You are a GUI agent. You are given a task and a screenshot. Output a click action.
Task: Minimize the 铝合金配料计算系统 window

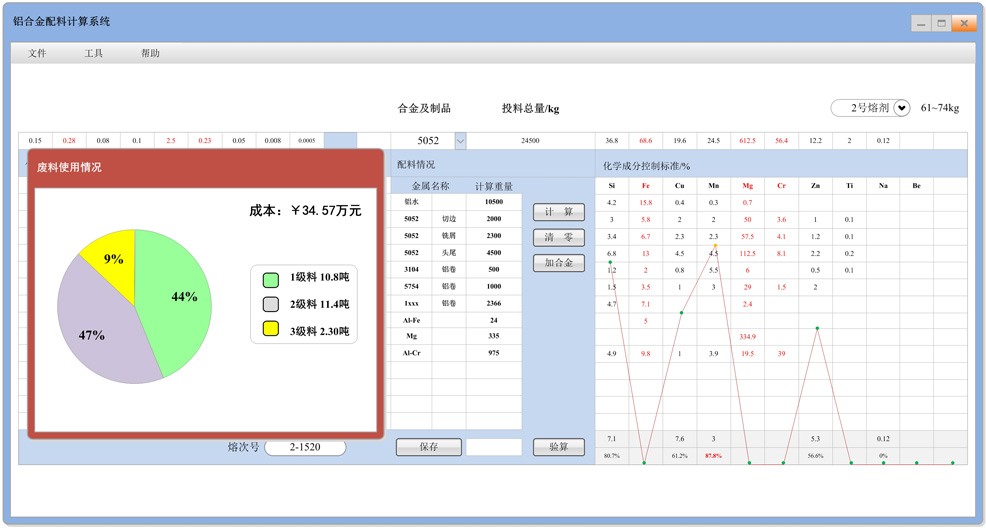(x=921, y=23)
